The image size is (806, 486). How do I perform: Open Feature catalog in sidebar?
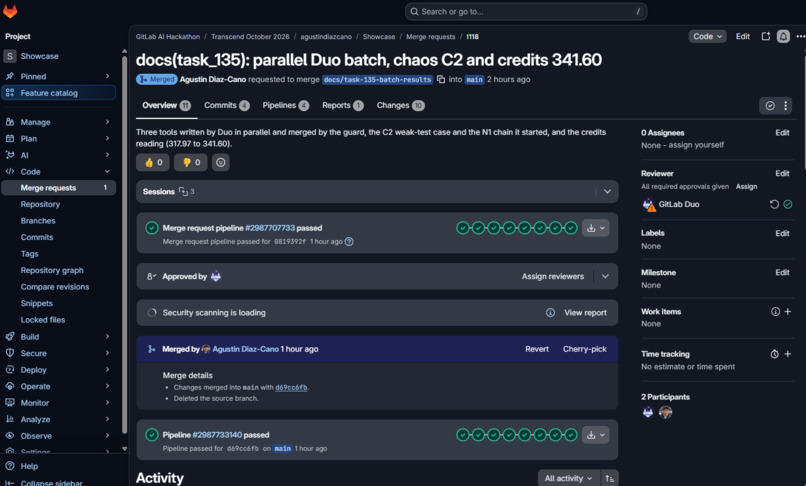tap(59, 93)
